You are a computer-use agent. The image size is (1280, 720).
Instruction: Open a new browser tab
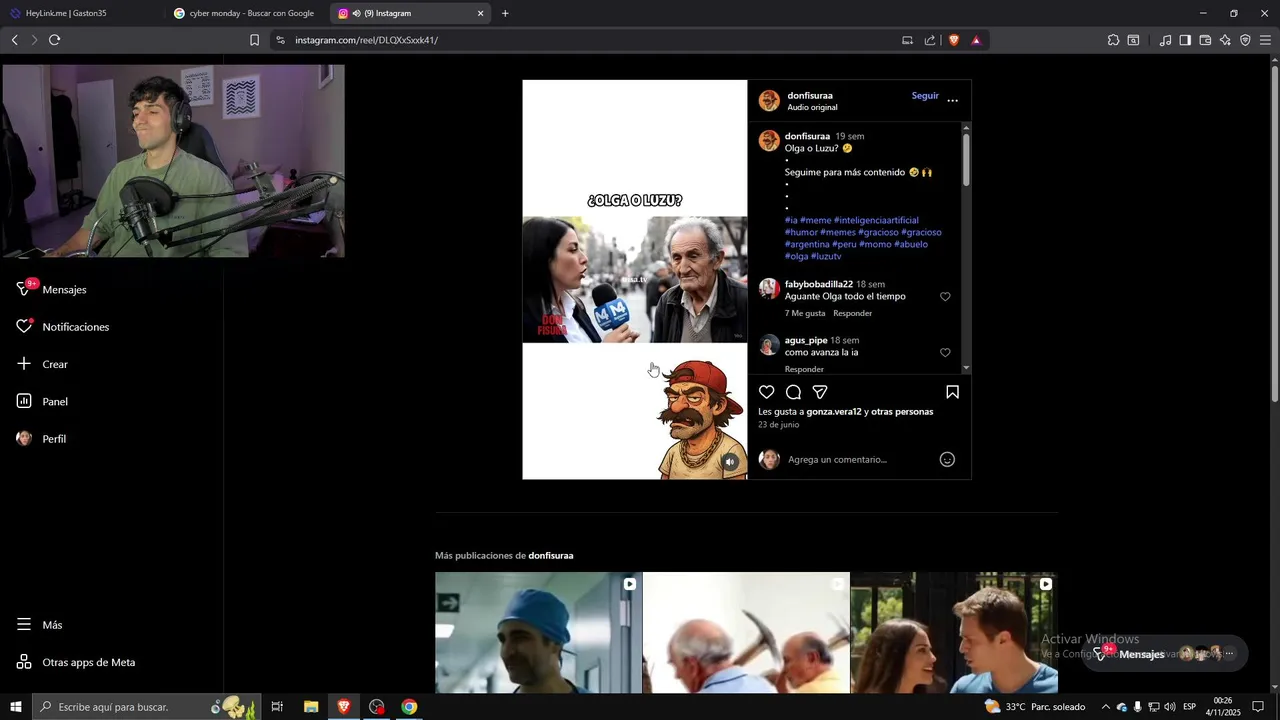505,13
